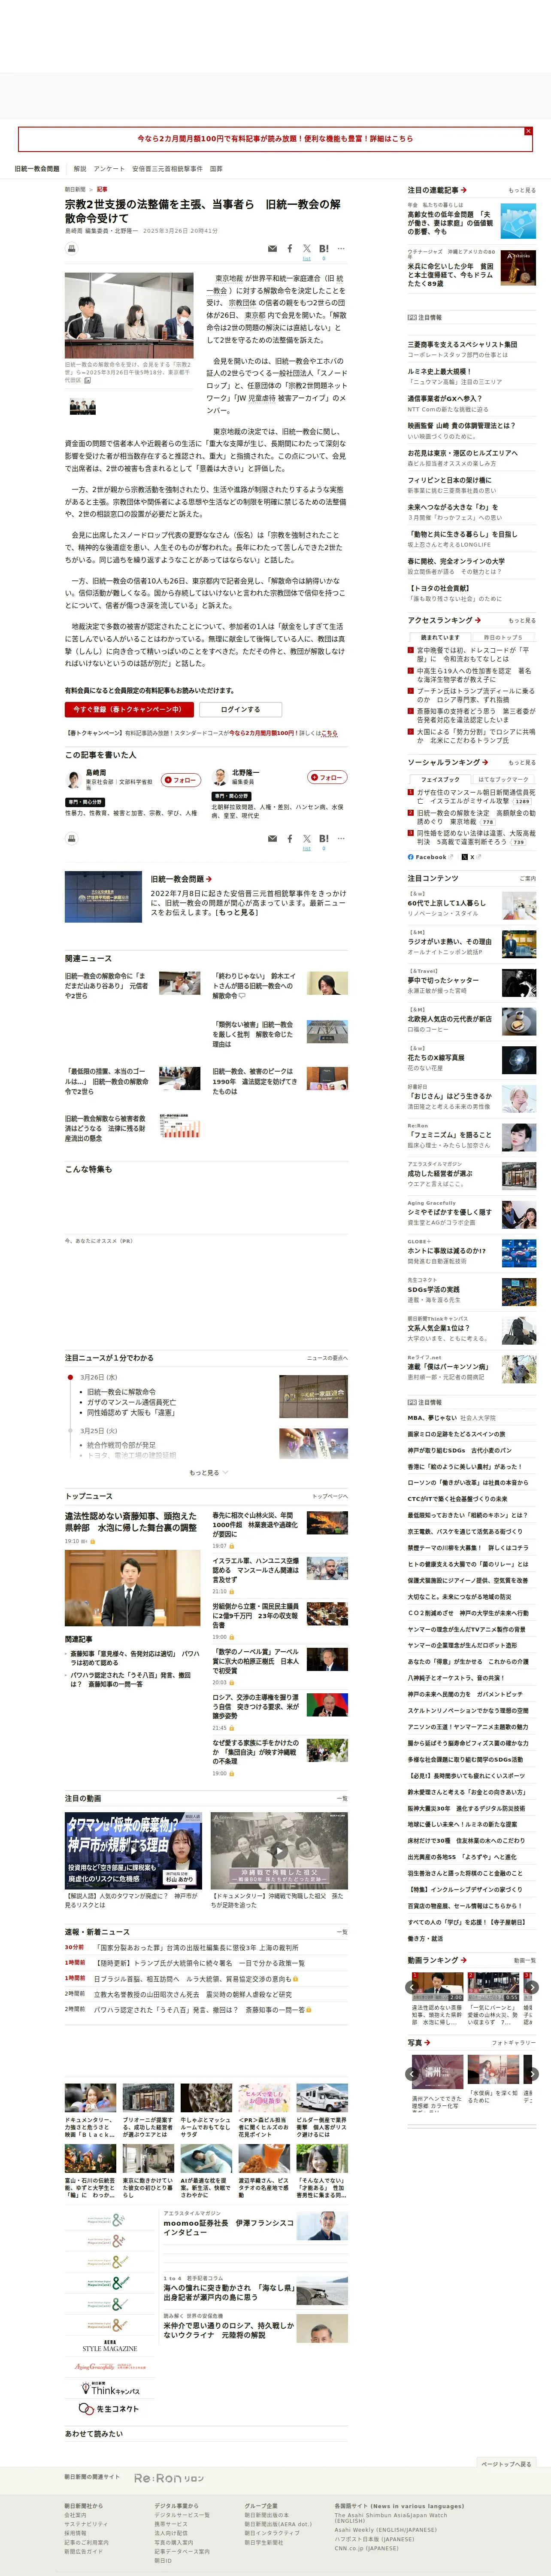Share article by email icon at top
The image size is (551, 2576).
[x=272, y=249]
